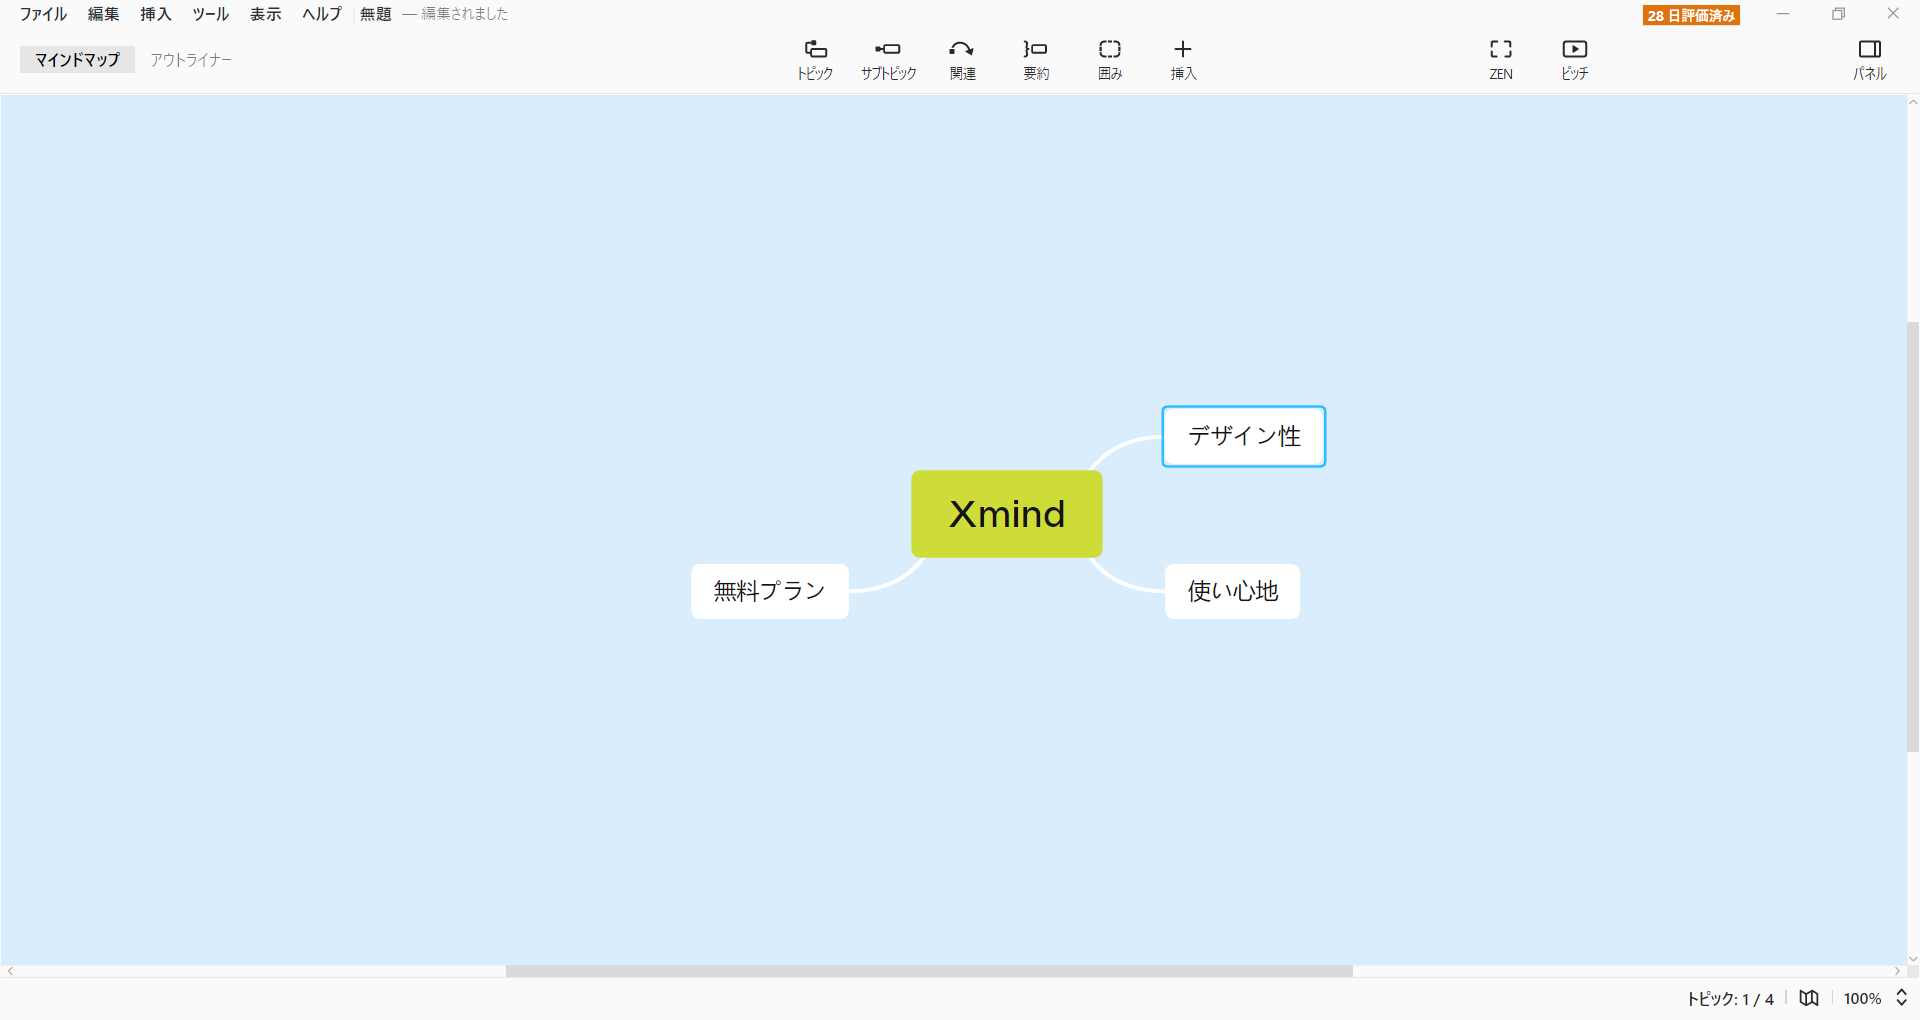
Task: Switch to the アウトライナー tab
Action: 191,60
